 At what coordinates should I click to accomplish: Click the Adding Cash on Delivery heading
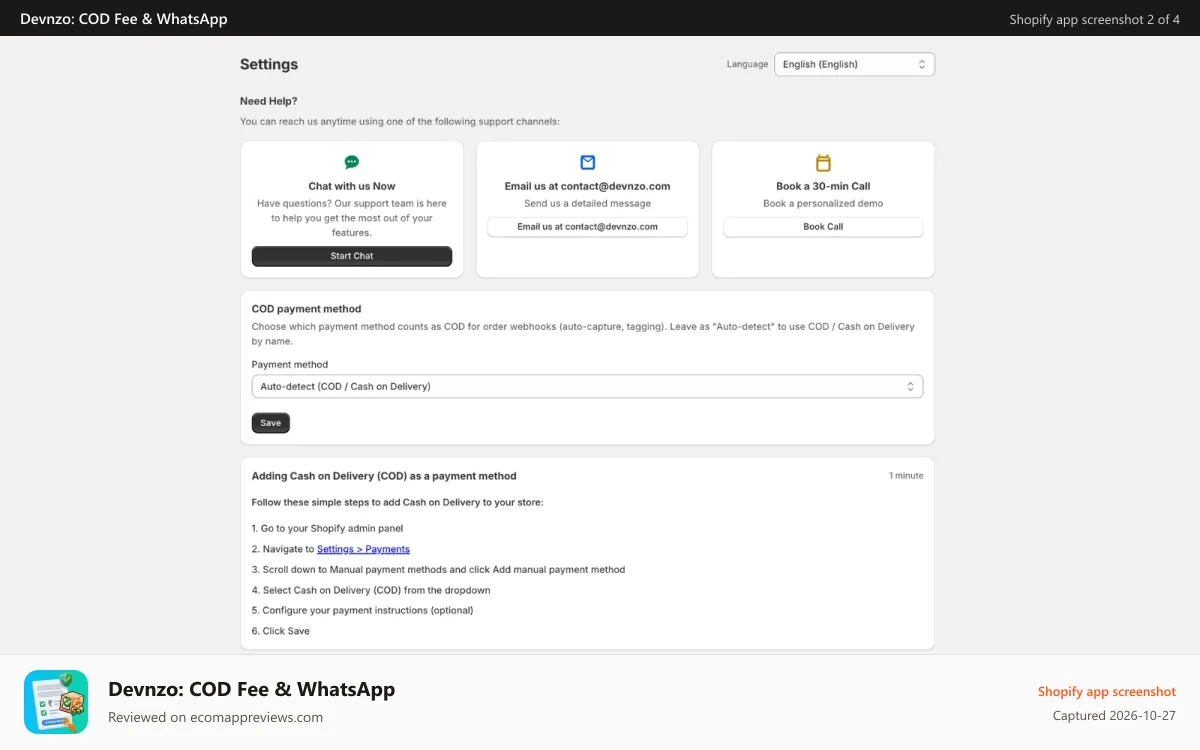[384, 476]
